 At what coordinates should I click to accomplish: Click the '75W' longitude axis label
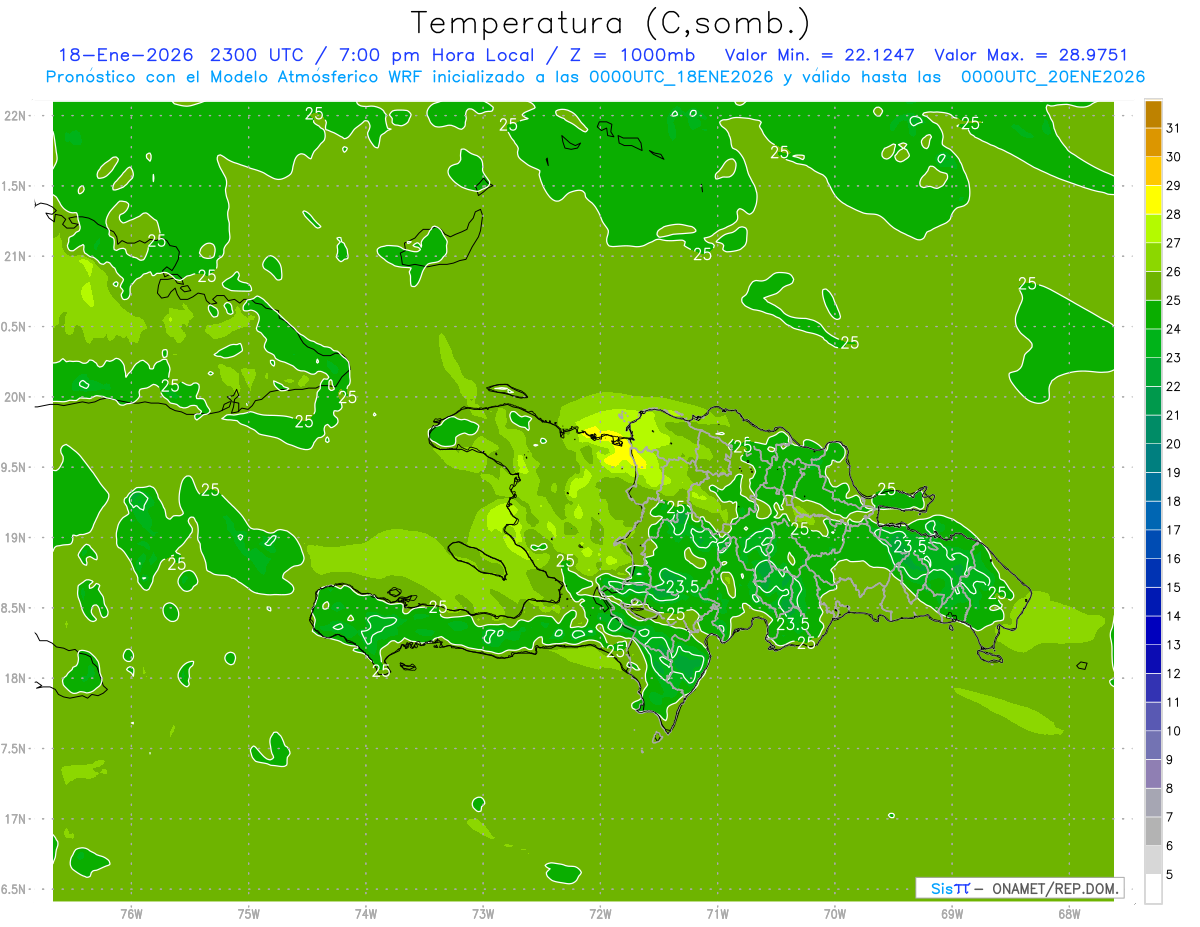[x=248, y=914]
